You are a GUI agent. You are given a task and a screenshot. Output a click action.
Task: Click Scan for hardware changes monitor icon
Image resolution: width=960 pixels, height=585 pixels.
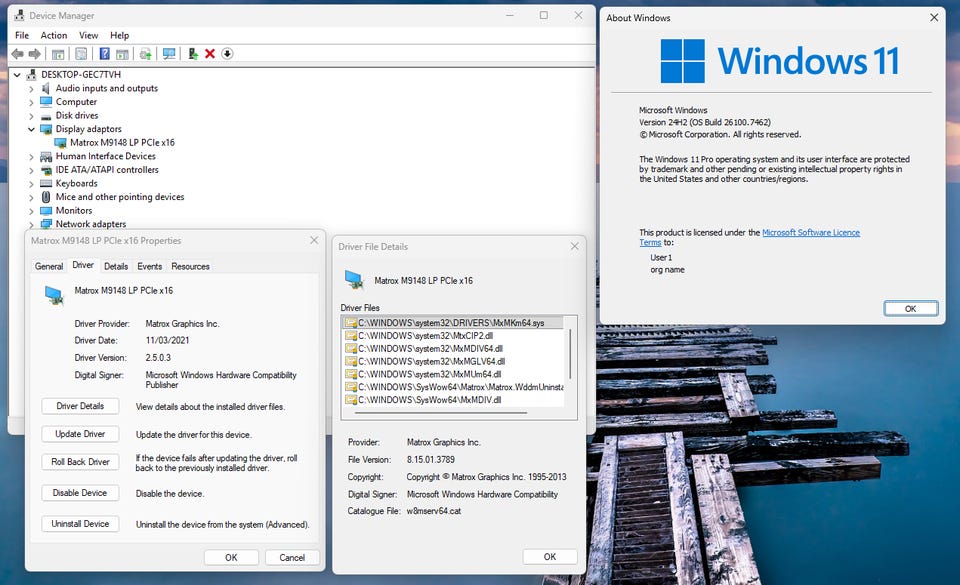[169, 54]
